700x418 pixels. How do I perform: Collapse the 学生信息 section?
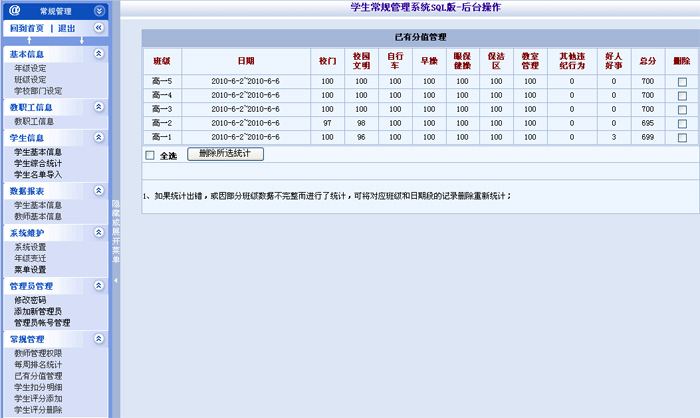98,137
